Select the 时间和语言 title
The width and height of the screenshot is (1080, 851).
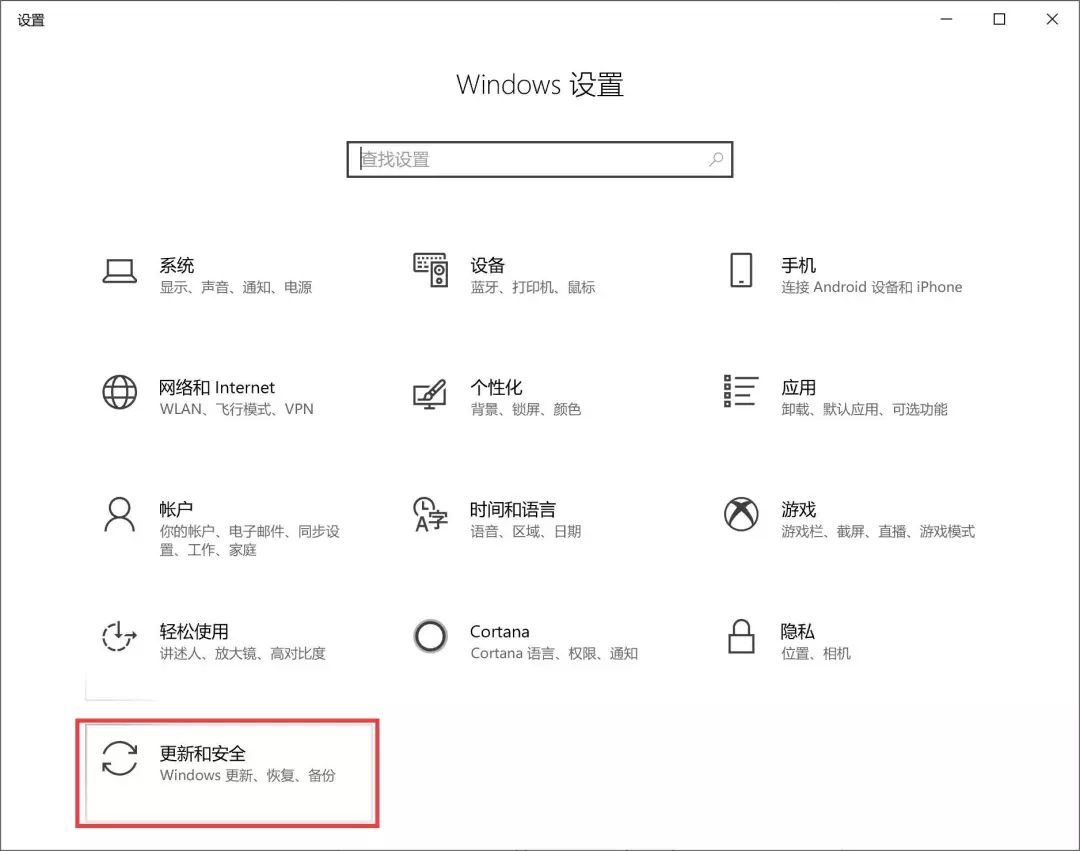[513, 509]
